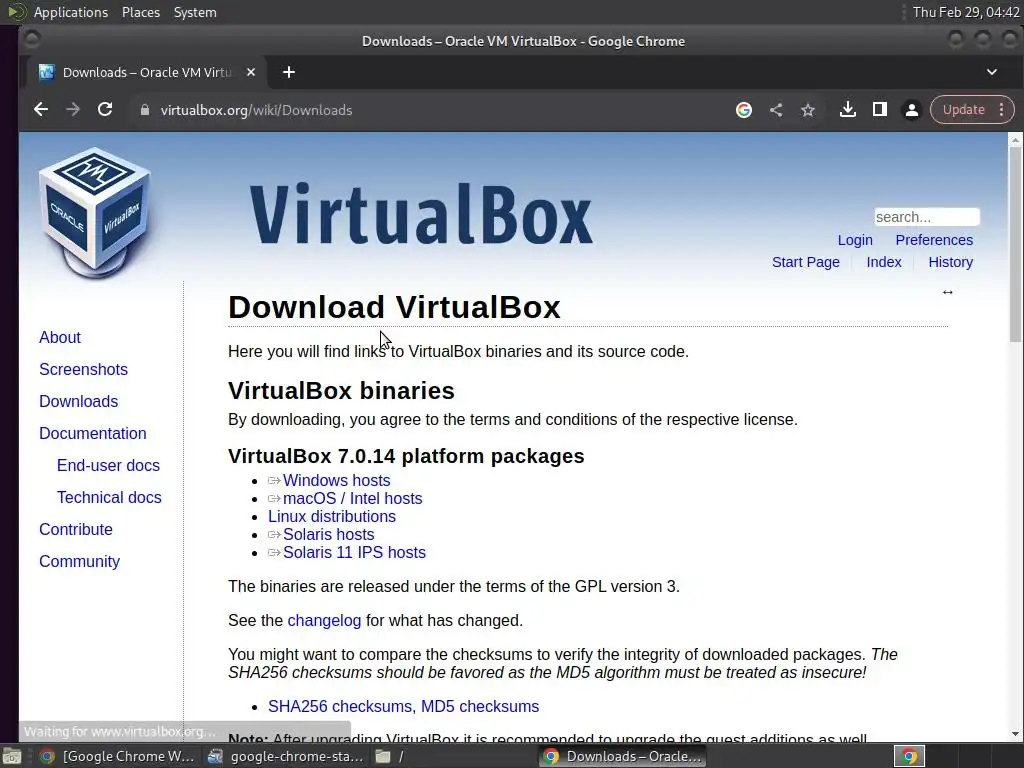Open the End-user docs sidebar link

(x=108, y=465)
